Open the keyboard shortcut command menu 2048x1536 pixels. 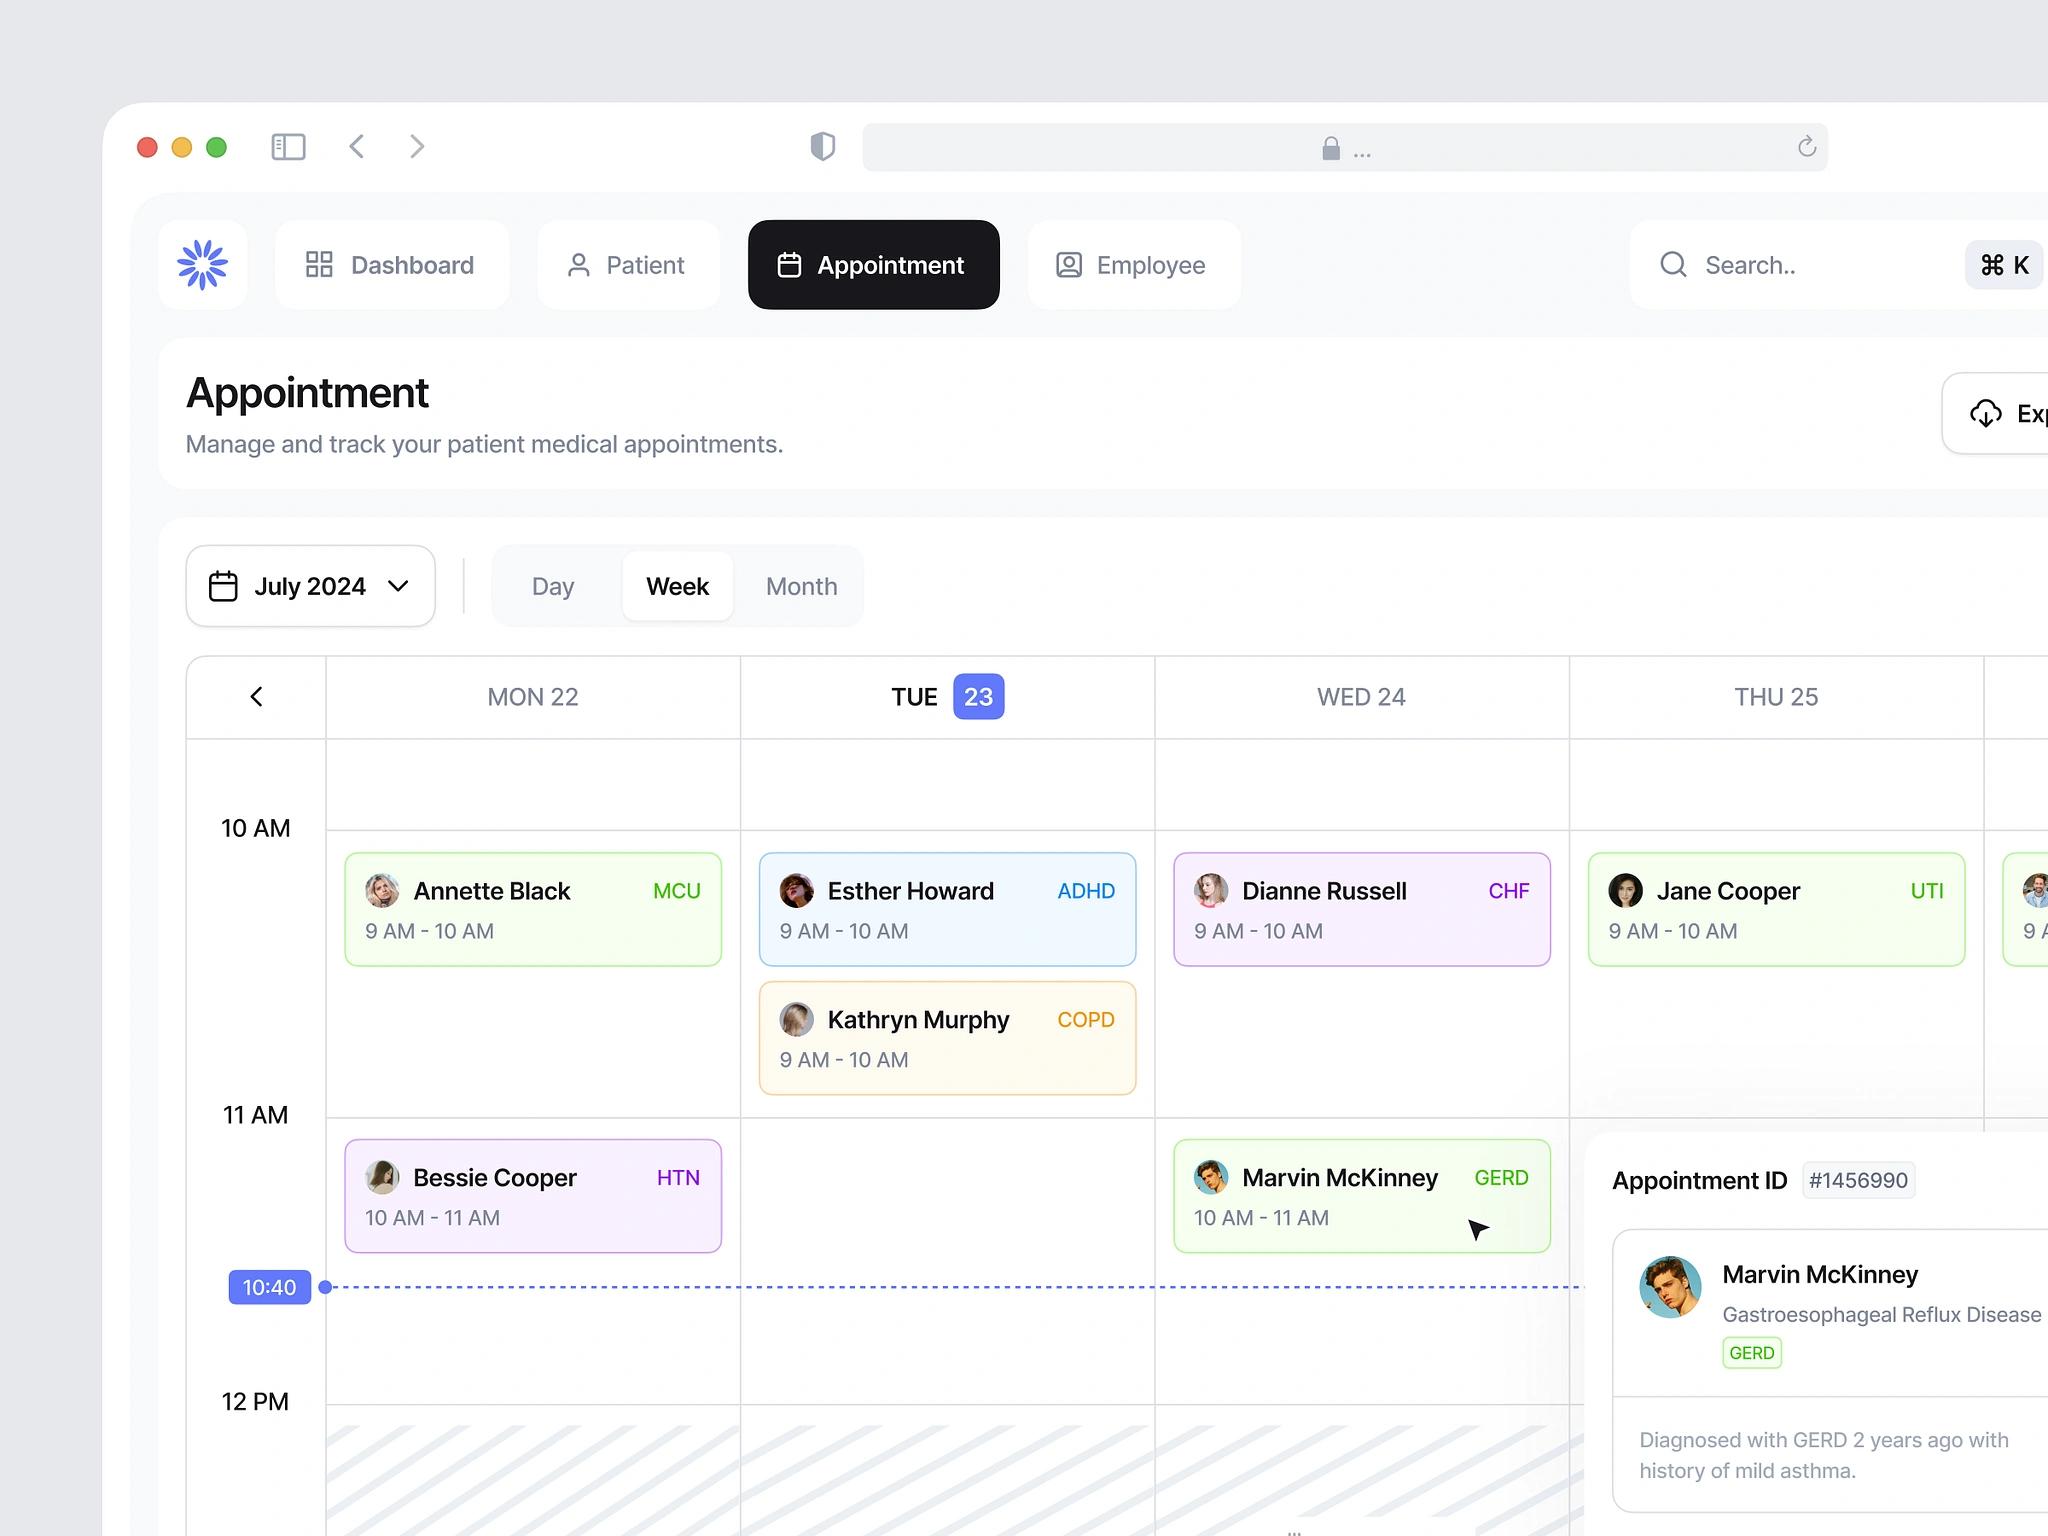click(x=2004, y=265)
